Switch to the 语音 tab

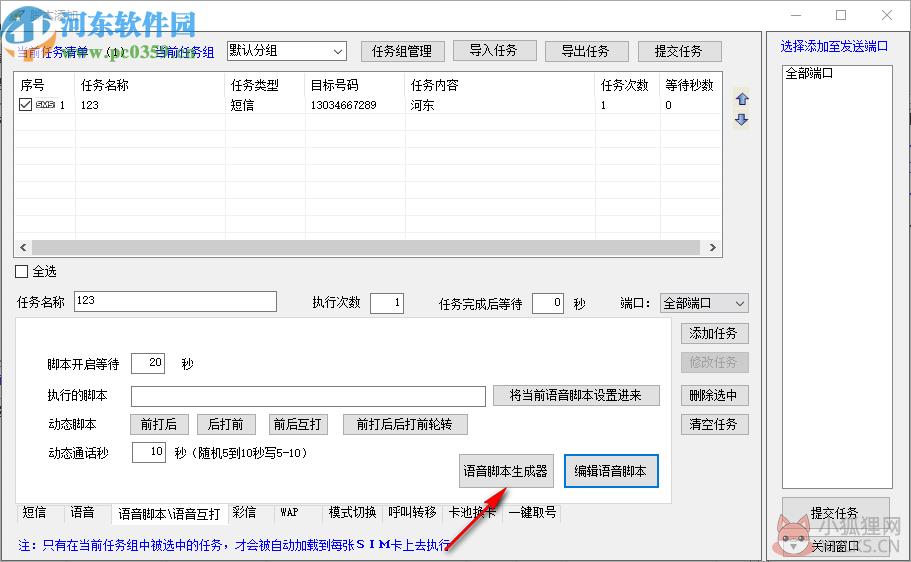click(x=82, y=512)
